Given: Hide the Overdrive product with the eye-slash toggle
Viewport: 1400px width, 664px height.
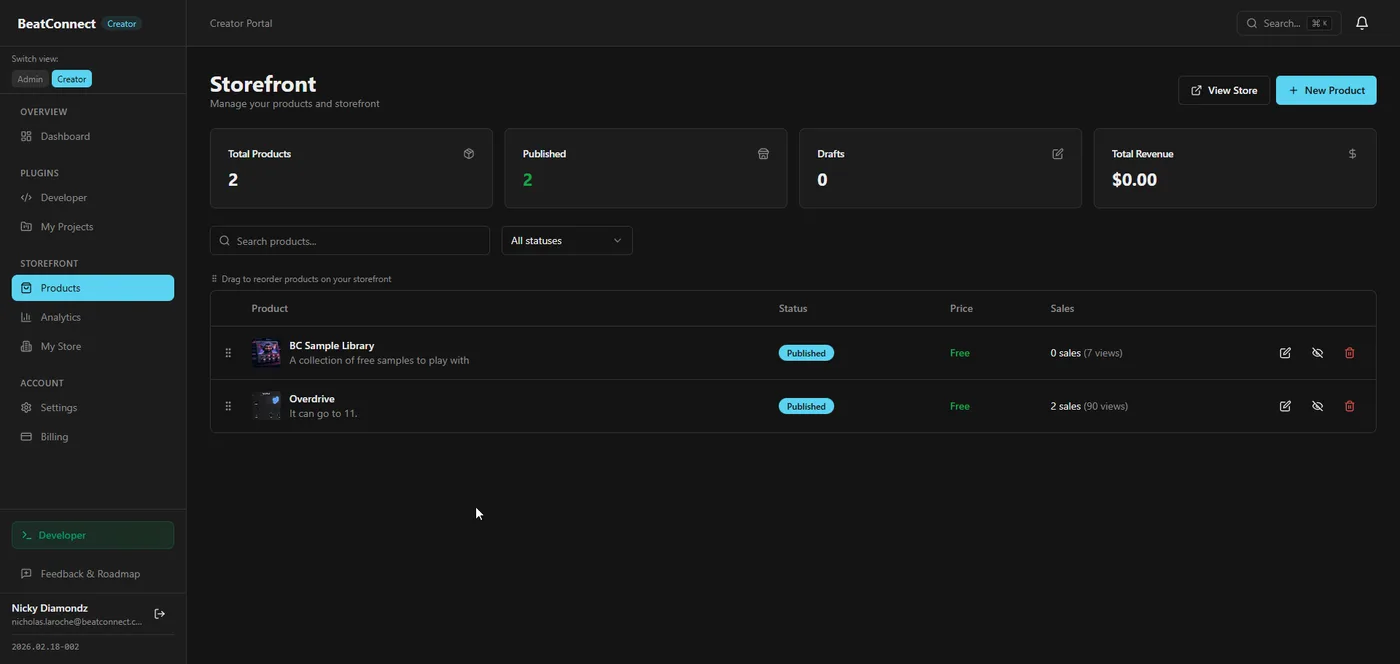Looking at the screenshot, I should tap(1316, 405).
